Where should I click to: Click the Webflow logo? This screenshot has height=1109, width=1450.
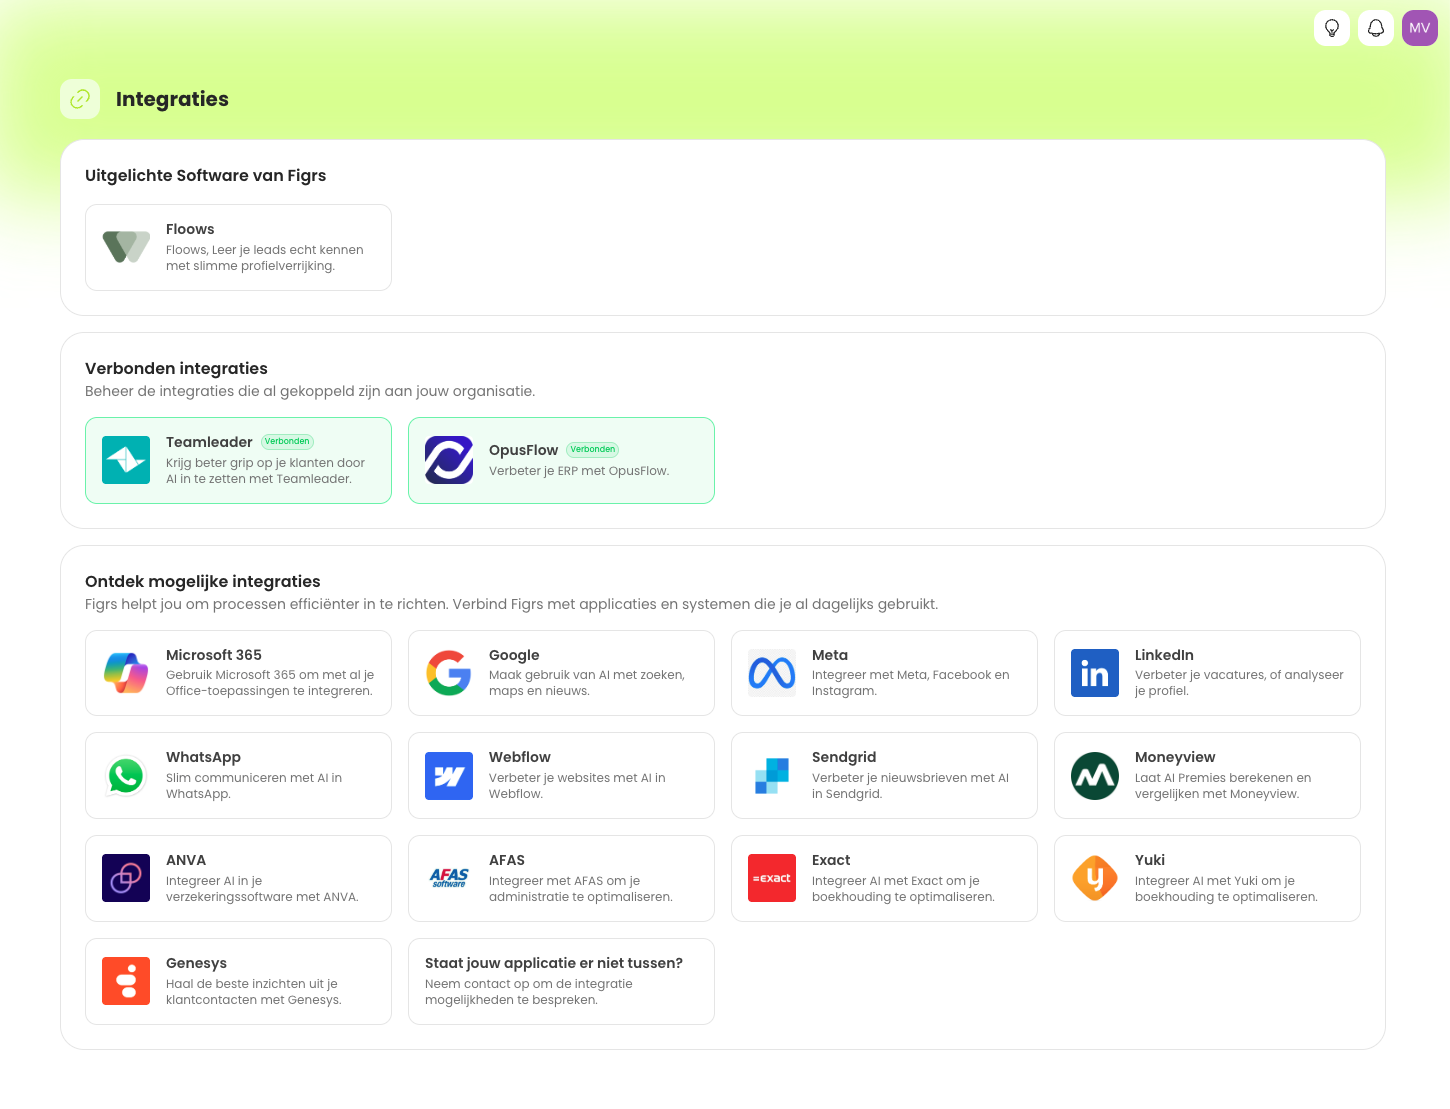(449, 776)
